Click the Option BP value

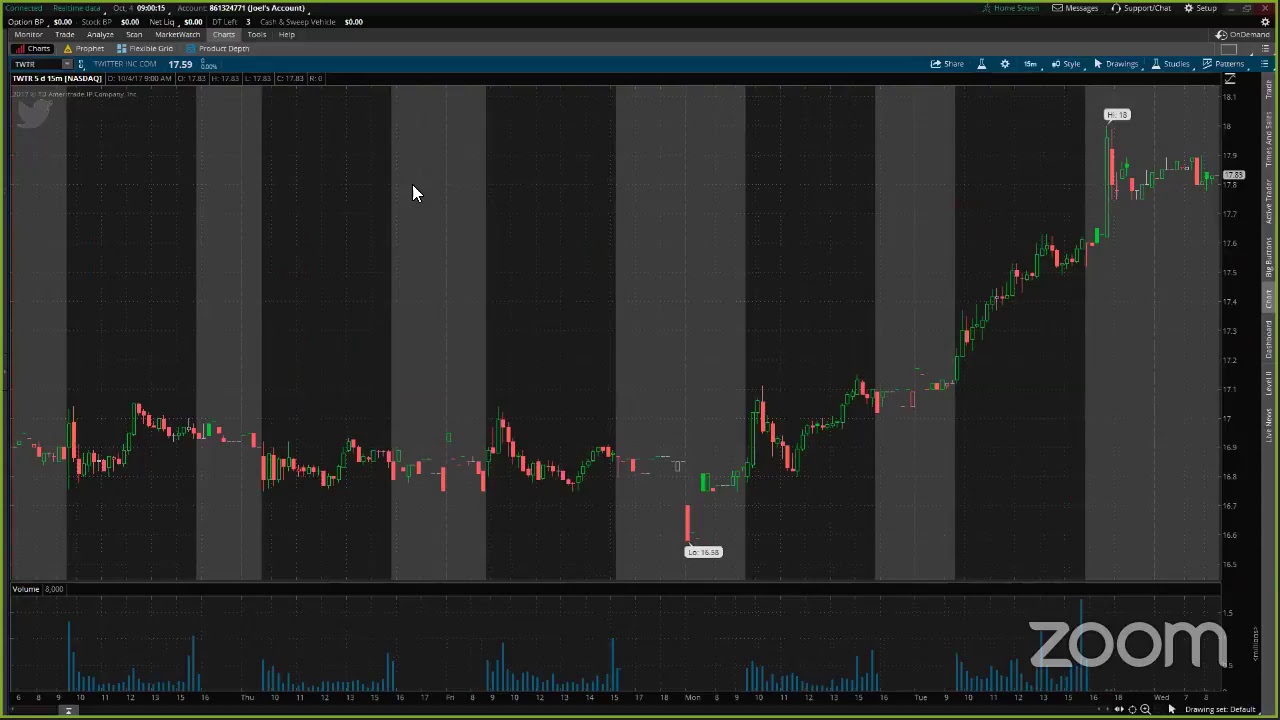pos(62,21)
